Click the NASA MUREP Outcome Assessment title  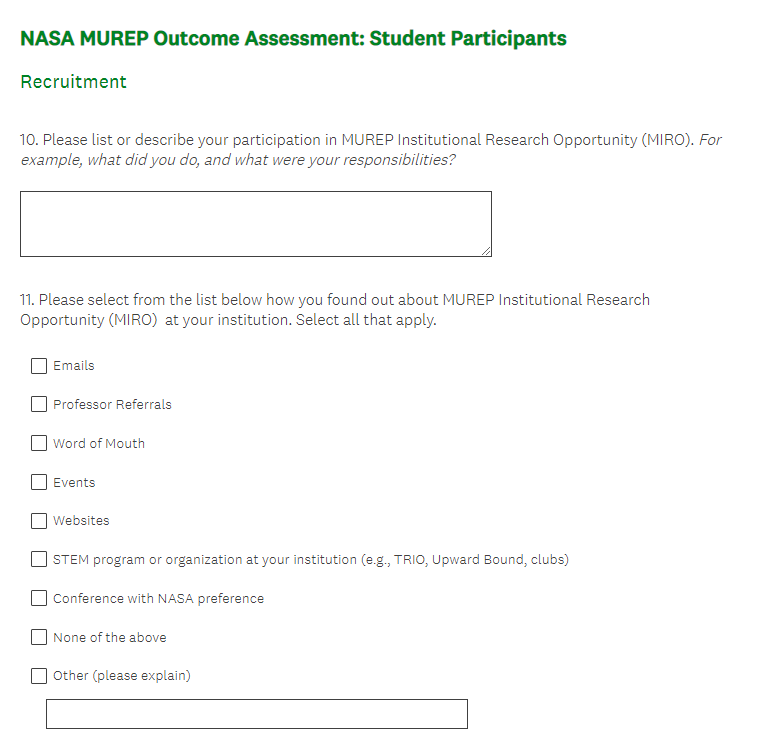point(293,39)
